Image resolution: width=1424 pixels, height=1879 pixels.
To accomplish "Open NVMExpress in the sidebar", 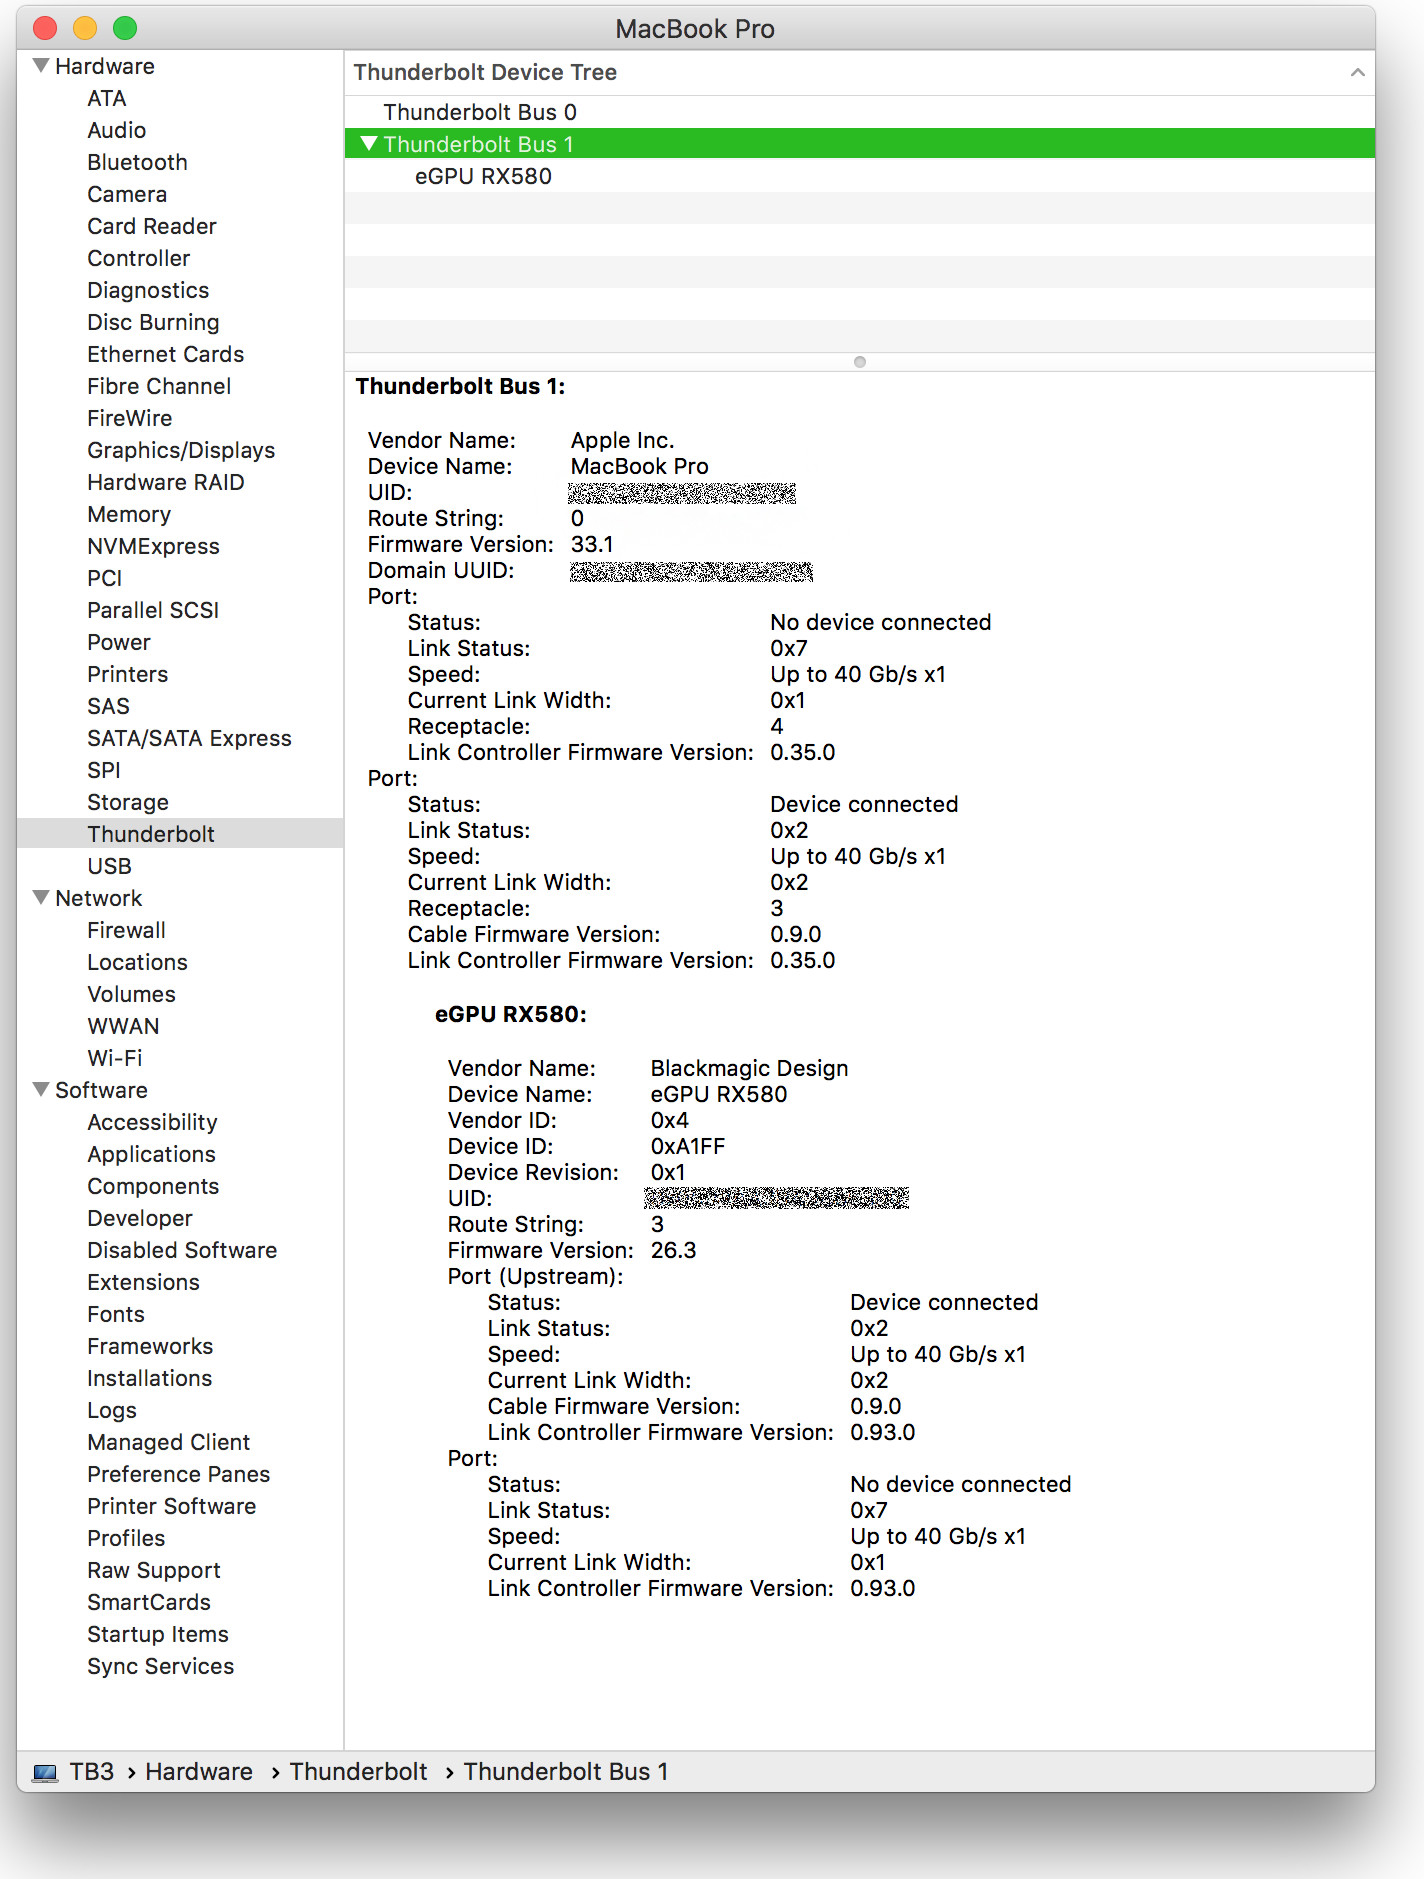I will (153, 546).
